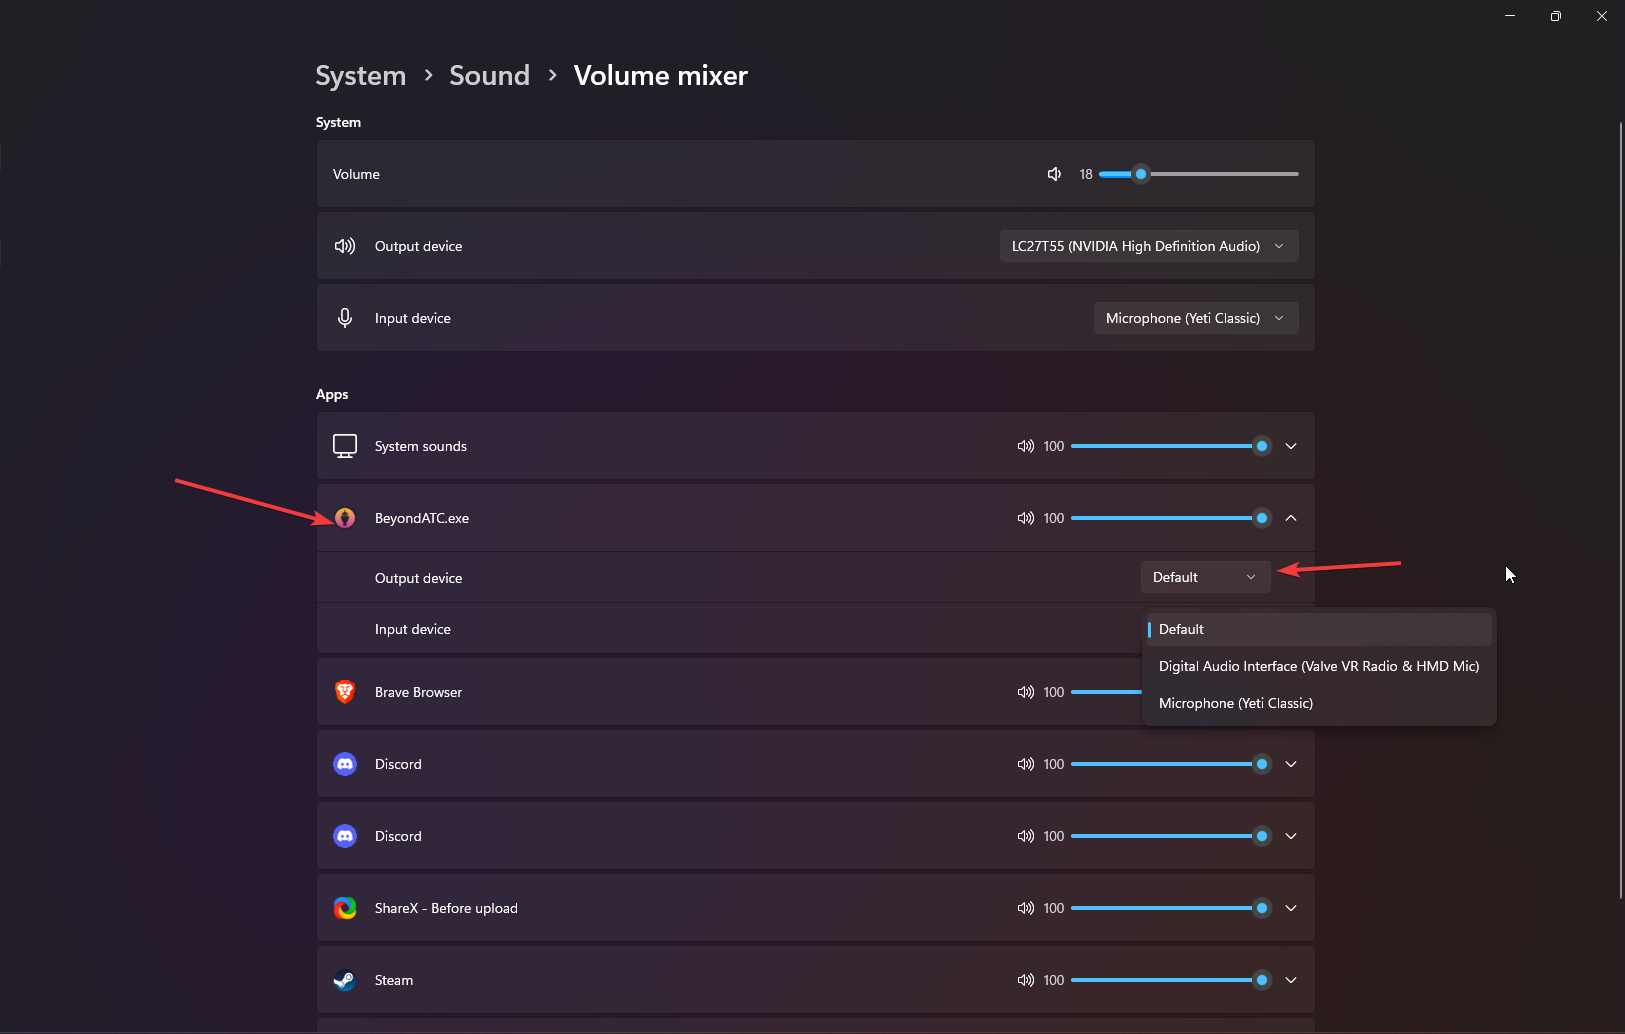1625x1034 pixels.
Task: Adjust the system Volume slider
Action: pyautogui.click(x=1198, y=174)
